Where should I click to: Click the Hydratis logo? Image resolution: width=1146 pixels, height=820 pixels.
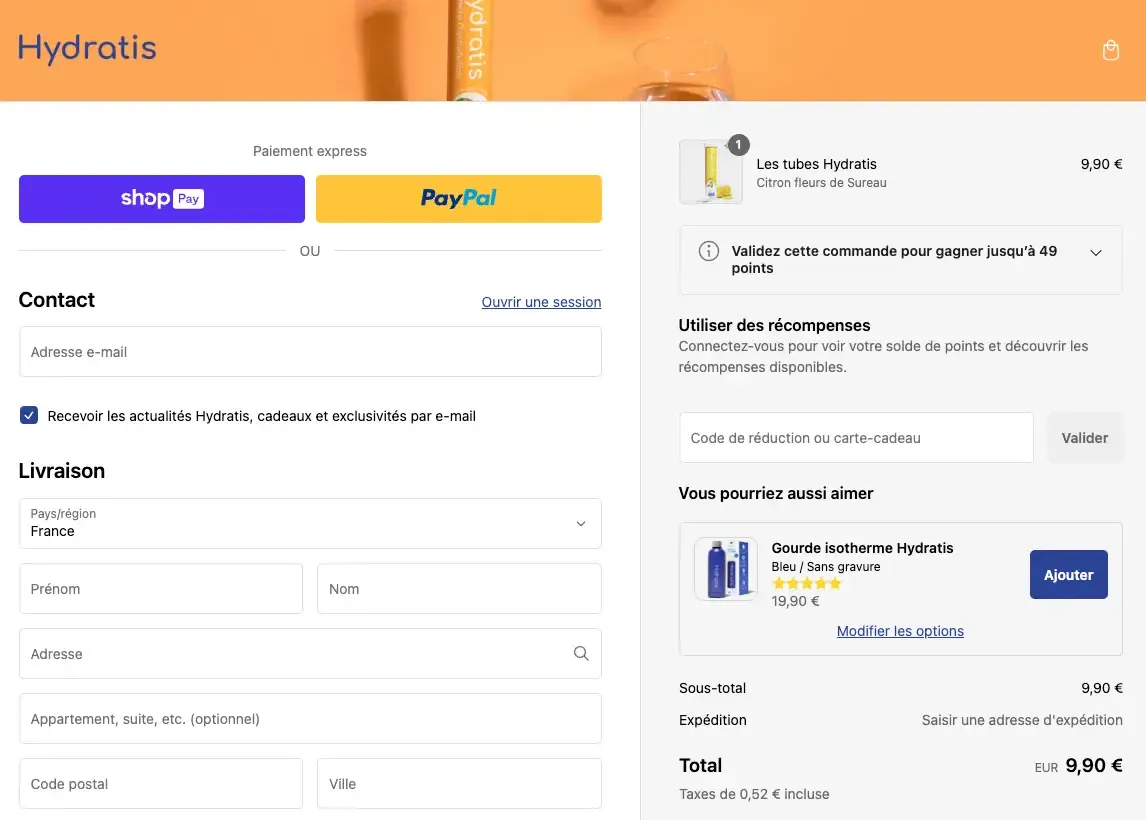click(87, 49)
